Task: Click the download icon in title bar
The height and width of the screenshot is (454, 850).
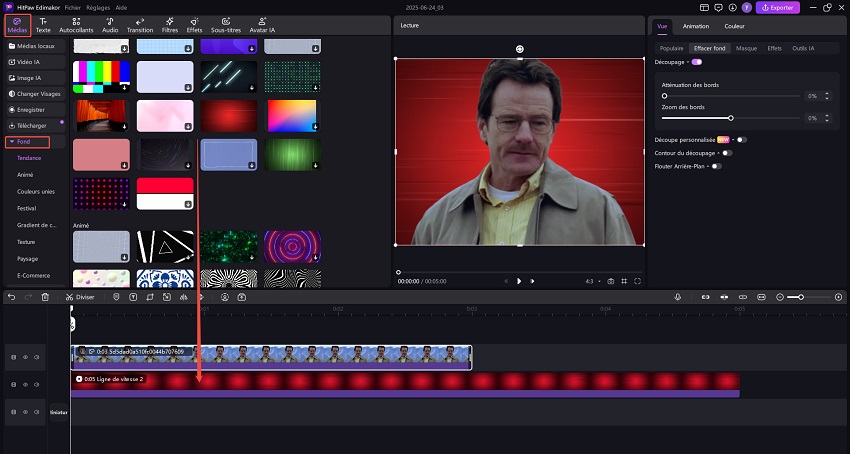Action: point(732,8)
